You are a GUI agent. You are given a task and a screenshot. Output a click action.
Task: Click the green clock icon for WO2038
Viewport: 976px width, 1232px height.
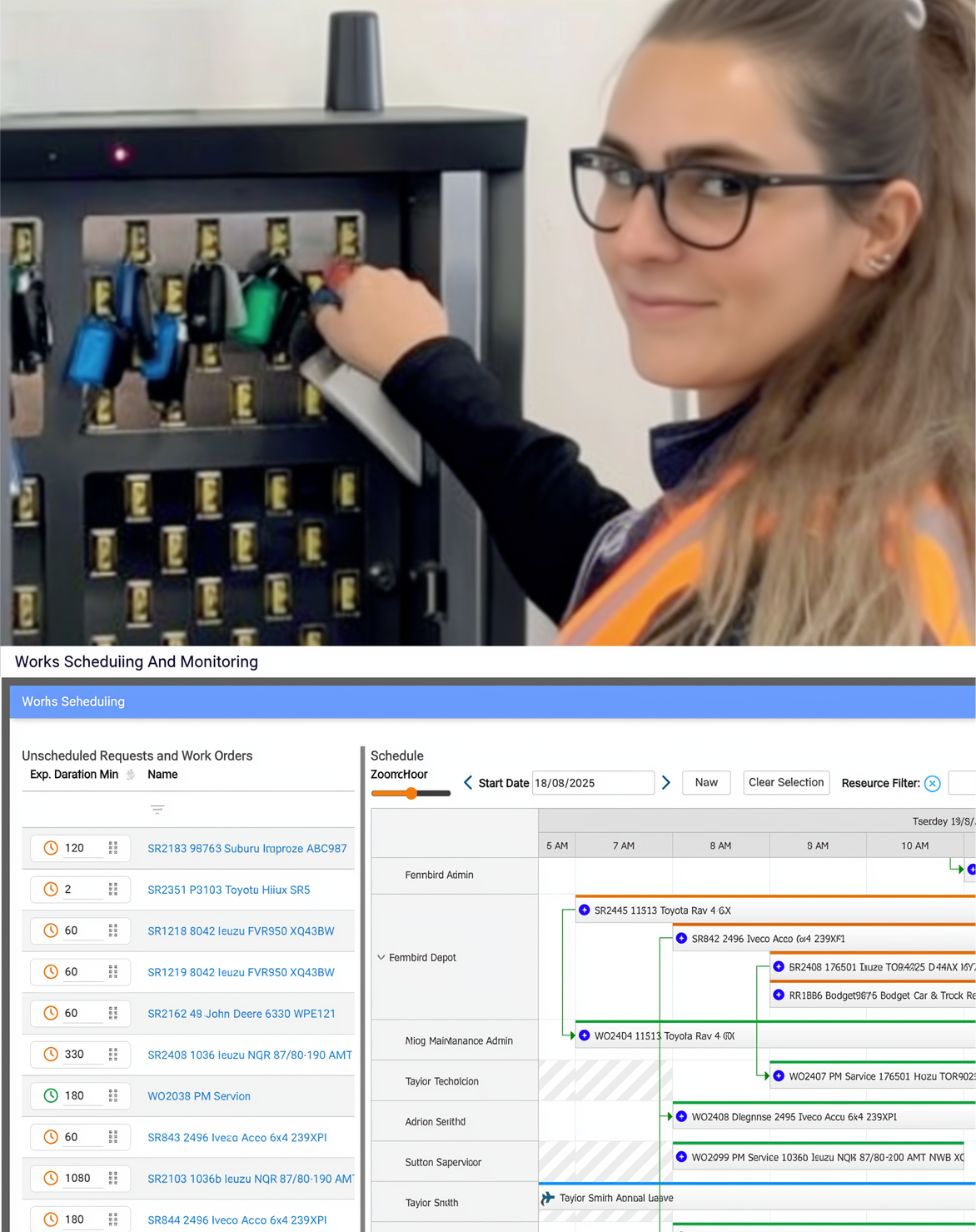(x=51, y=1096)
